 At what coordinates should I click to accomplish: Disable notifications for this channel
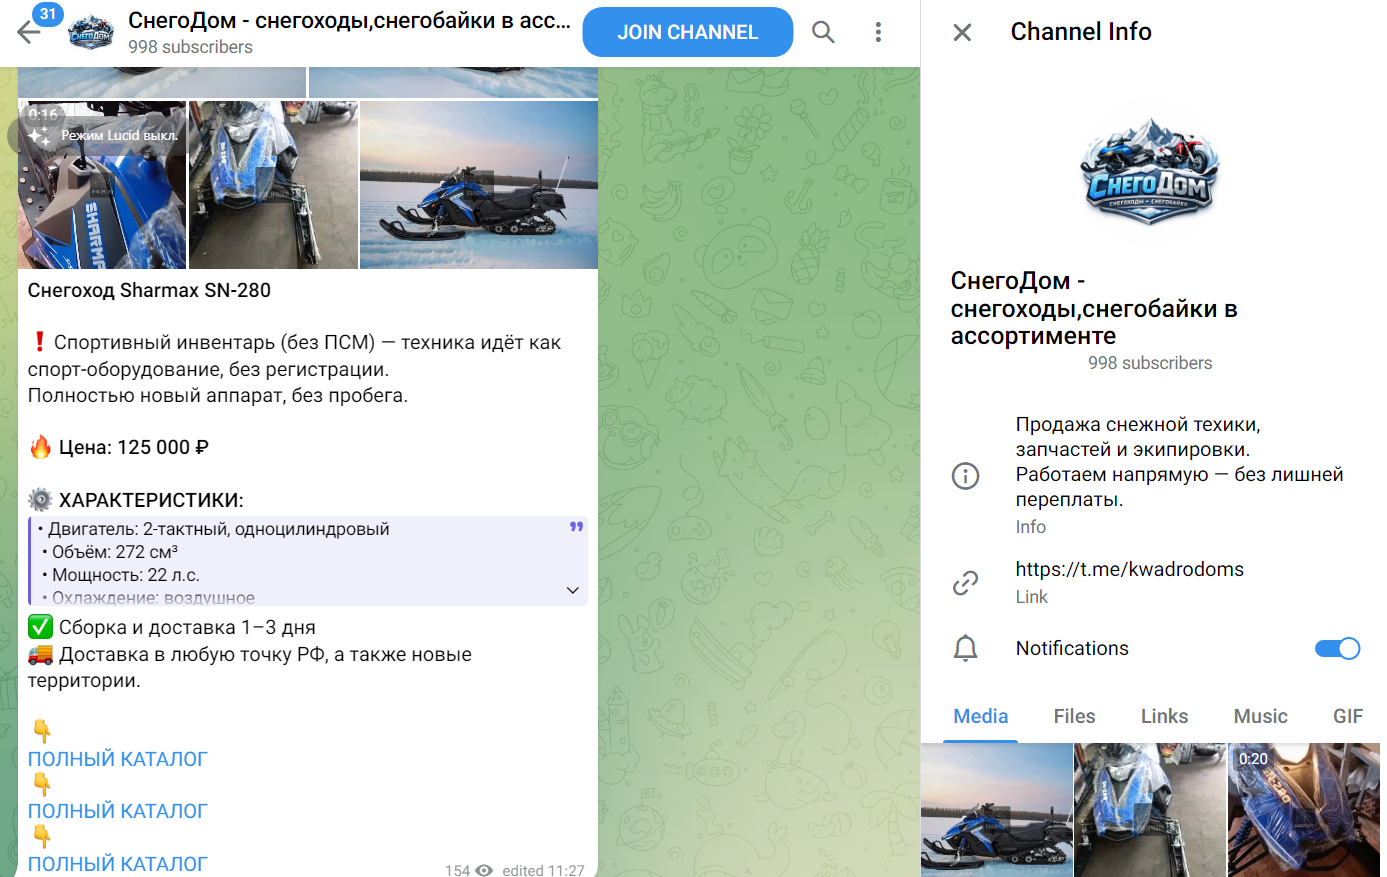1337,648
